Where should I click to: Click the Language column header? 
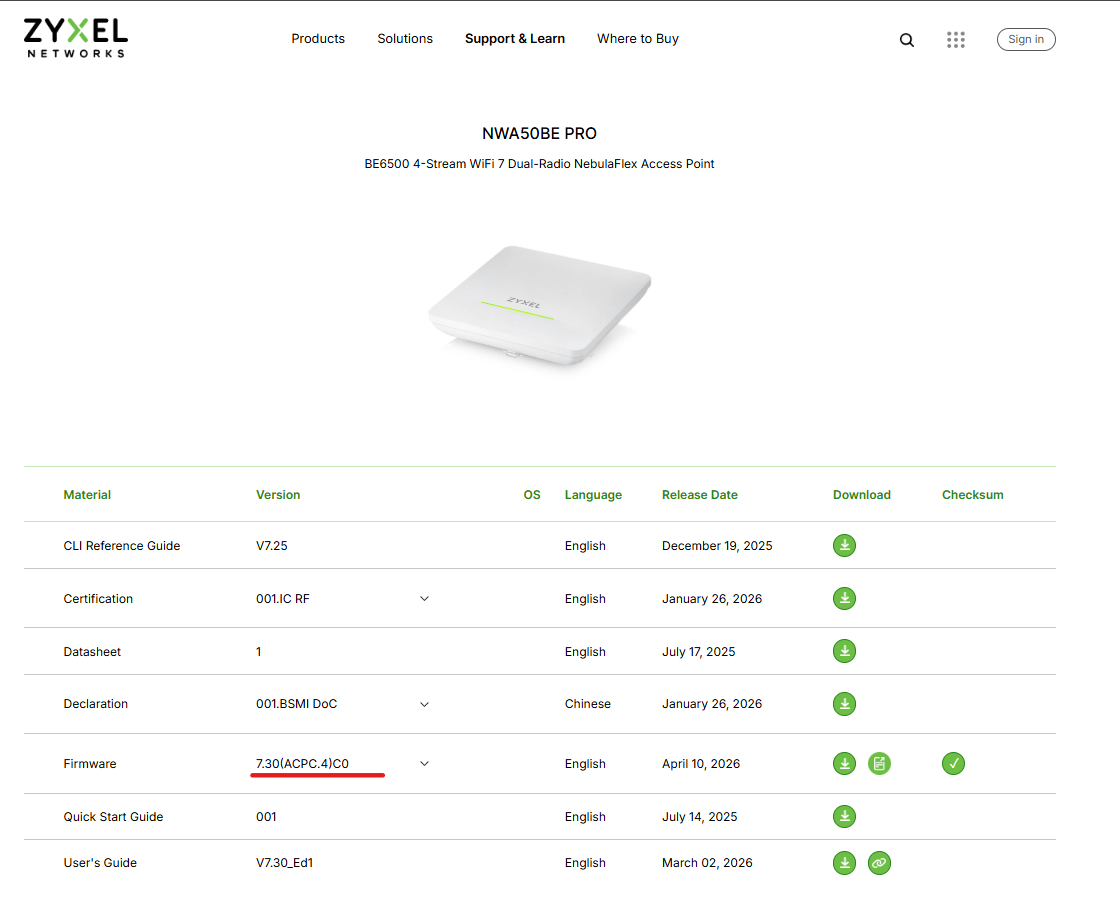click(593, 495)
